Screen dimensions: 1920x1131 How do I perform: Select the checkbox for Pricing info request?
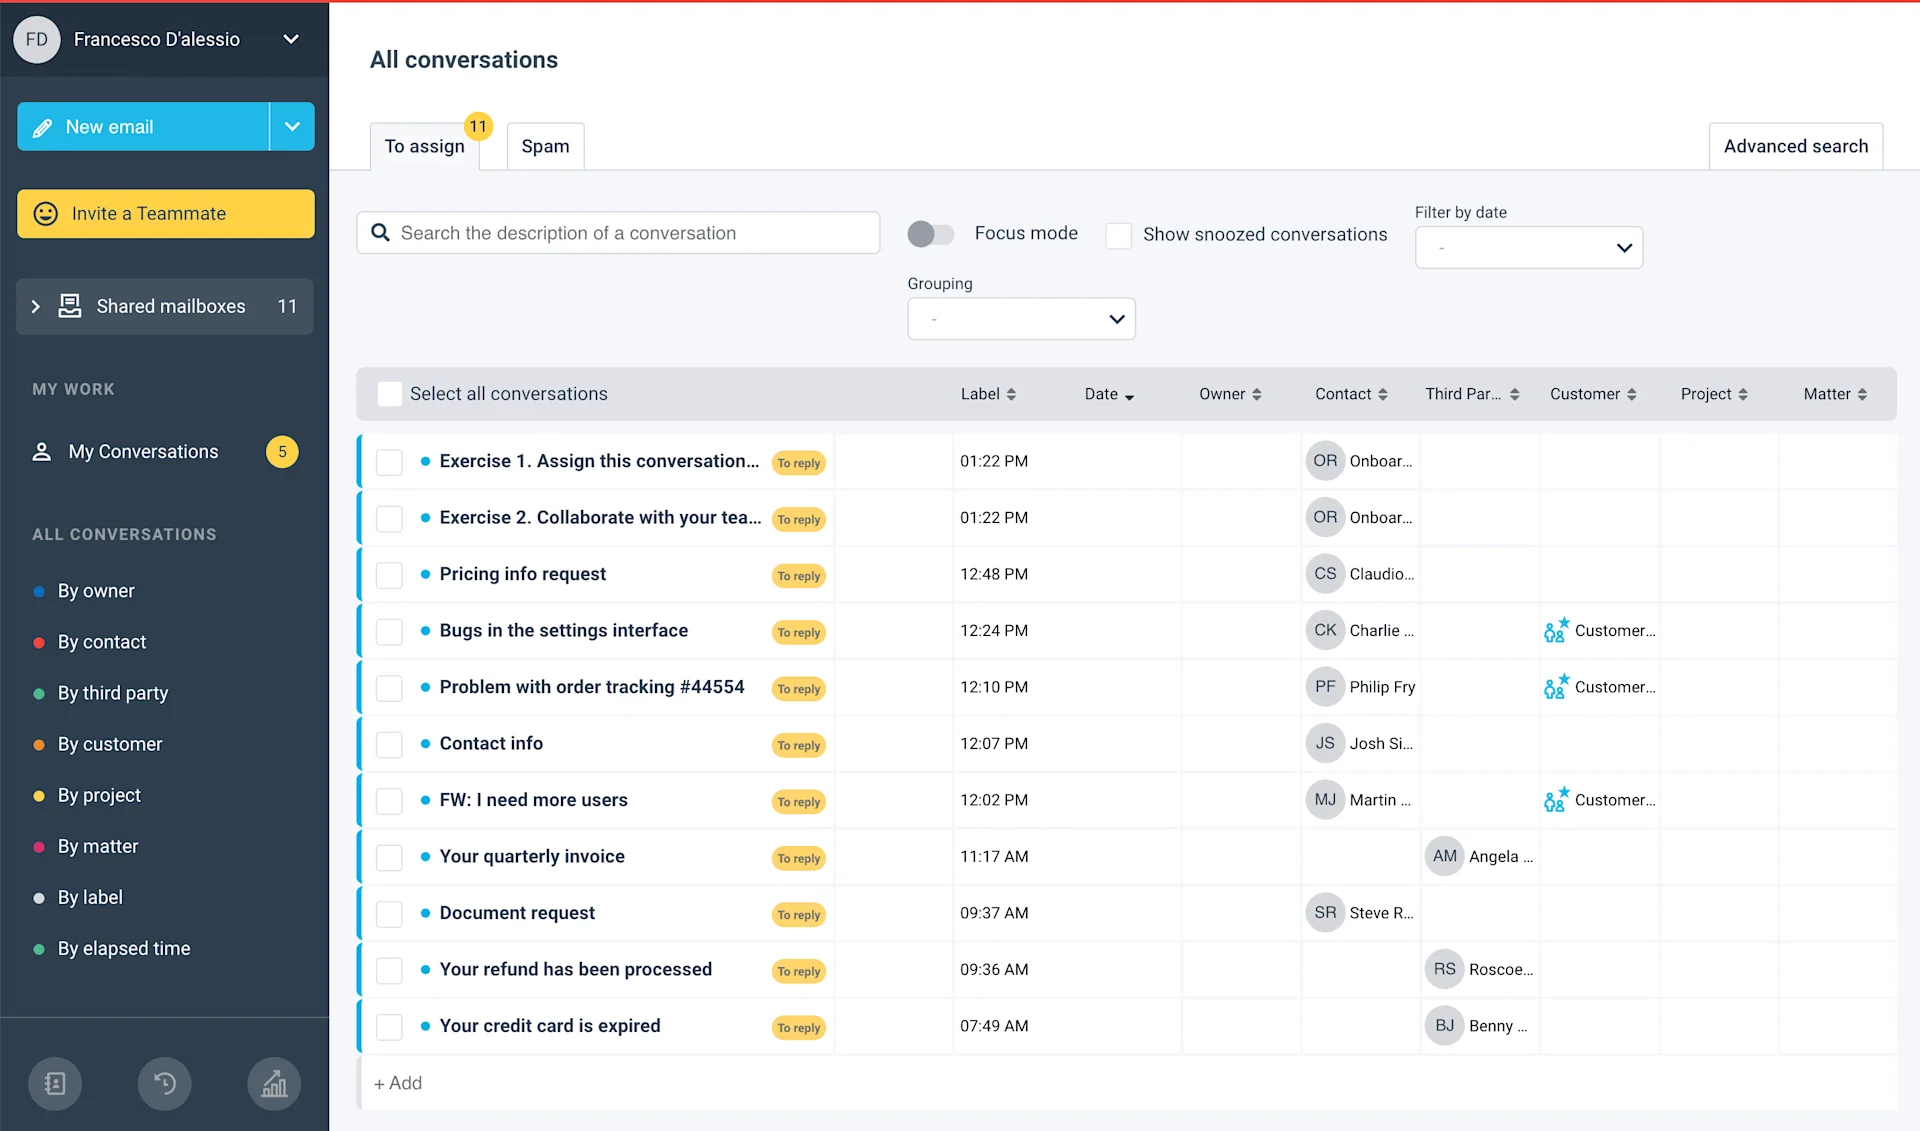pos(389,575)
